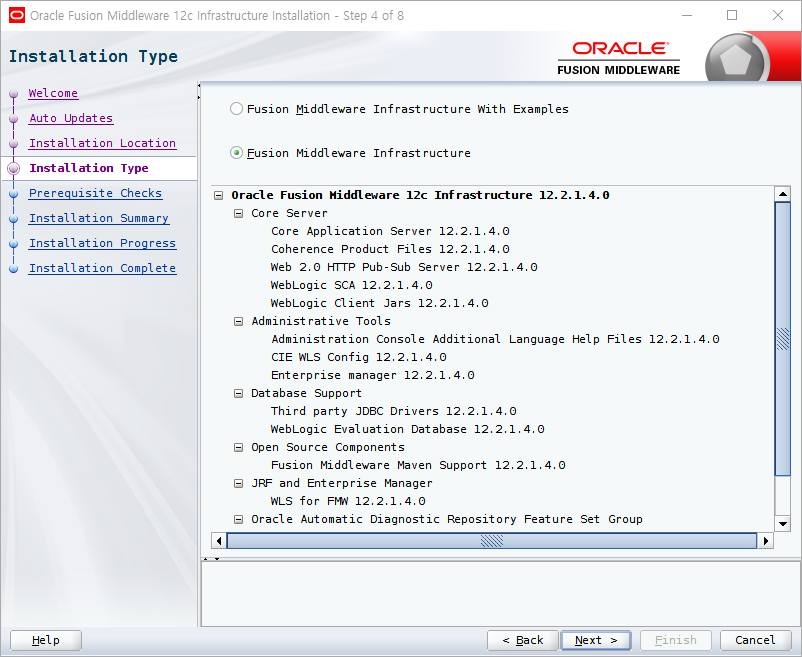
Task: Click the vertical scrollbar down arrow
Action: (783, 524)
